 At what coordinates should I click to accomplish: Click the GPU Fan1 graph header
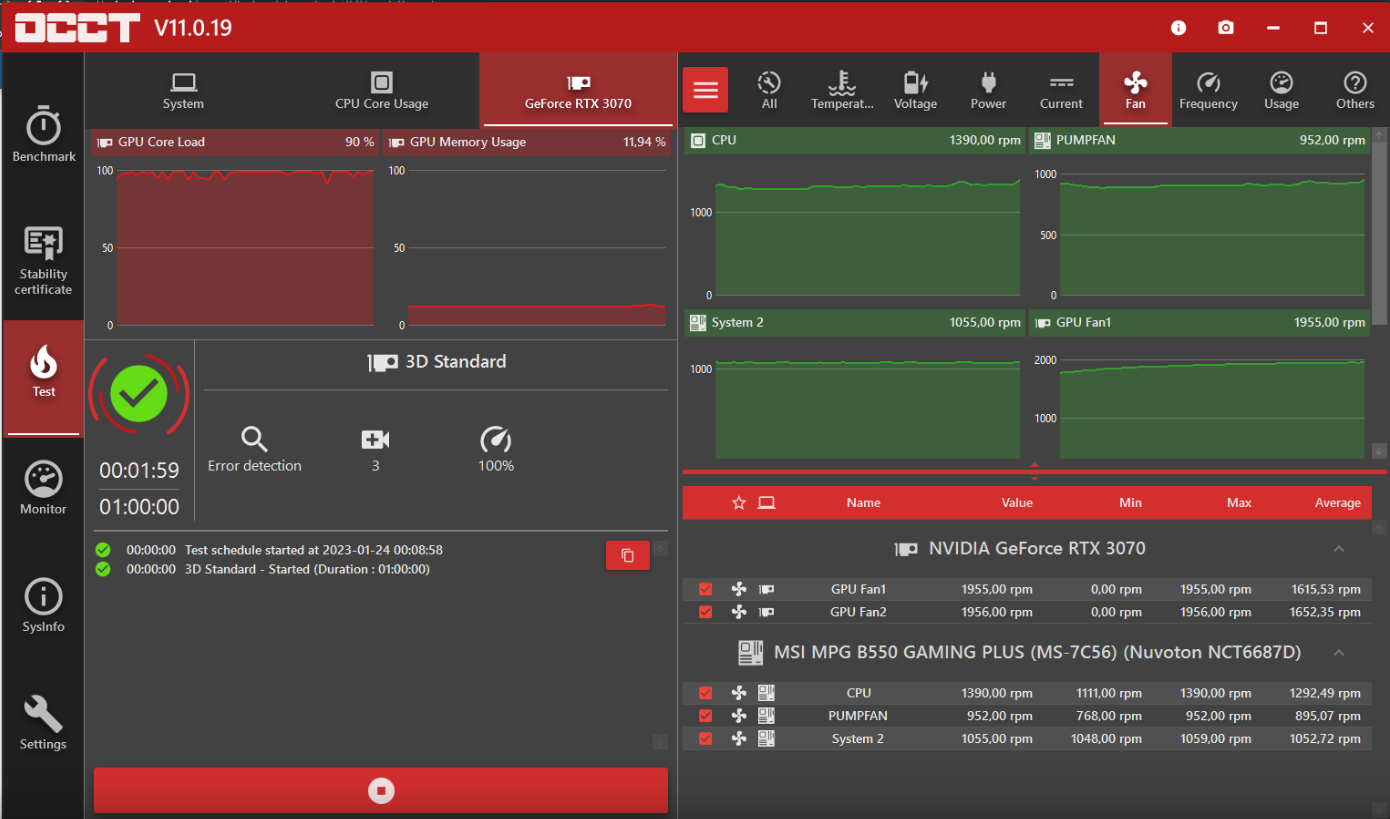1198,323
